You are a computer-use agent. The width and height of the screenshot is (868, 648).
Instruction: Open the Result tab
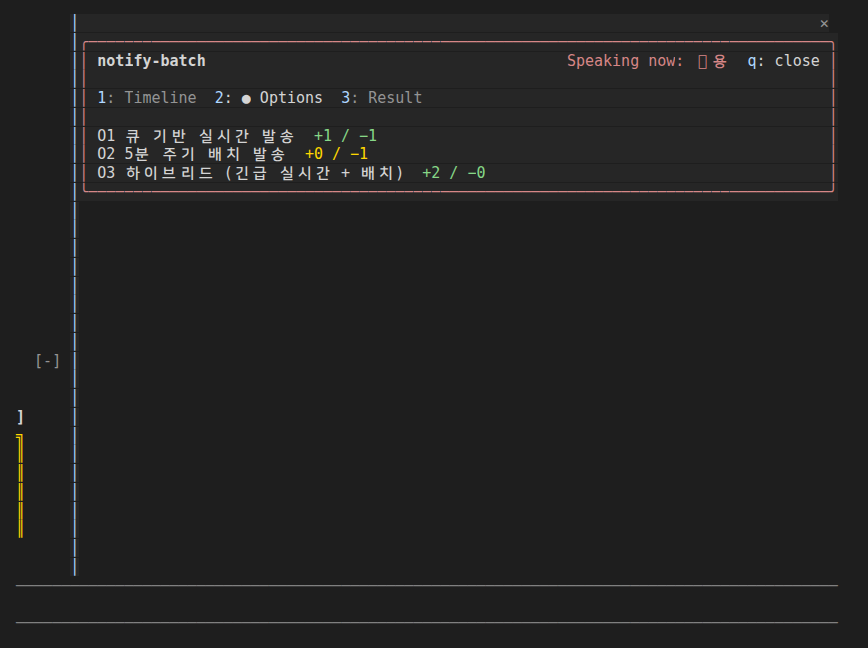(381, 98)
